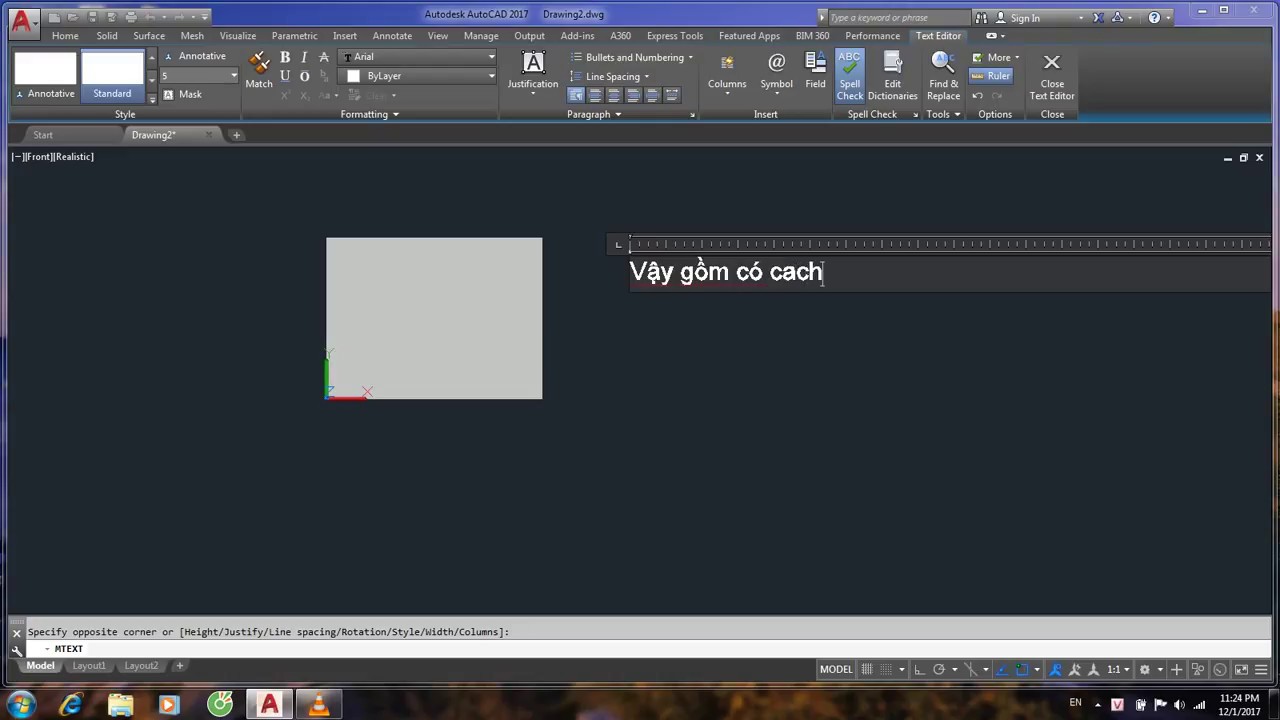Toggle Polar tracking in the status bar
This screenshot has width=1280, height=720.
coord(939,669)
